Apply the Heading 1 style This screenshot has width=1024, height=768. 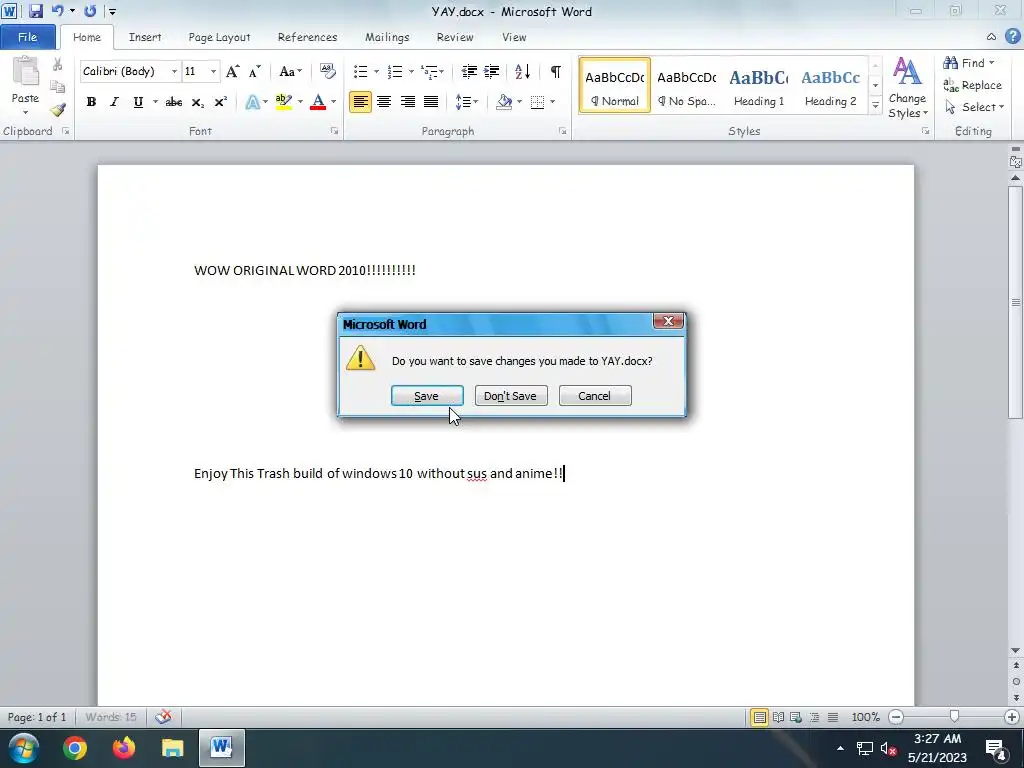758,86
